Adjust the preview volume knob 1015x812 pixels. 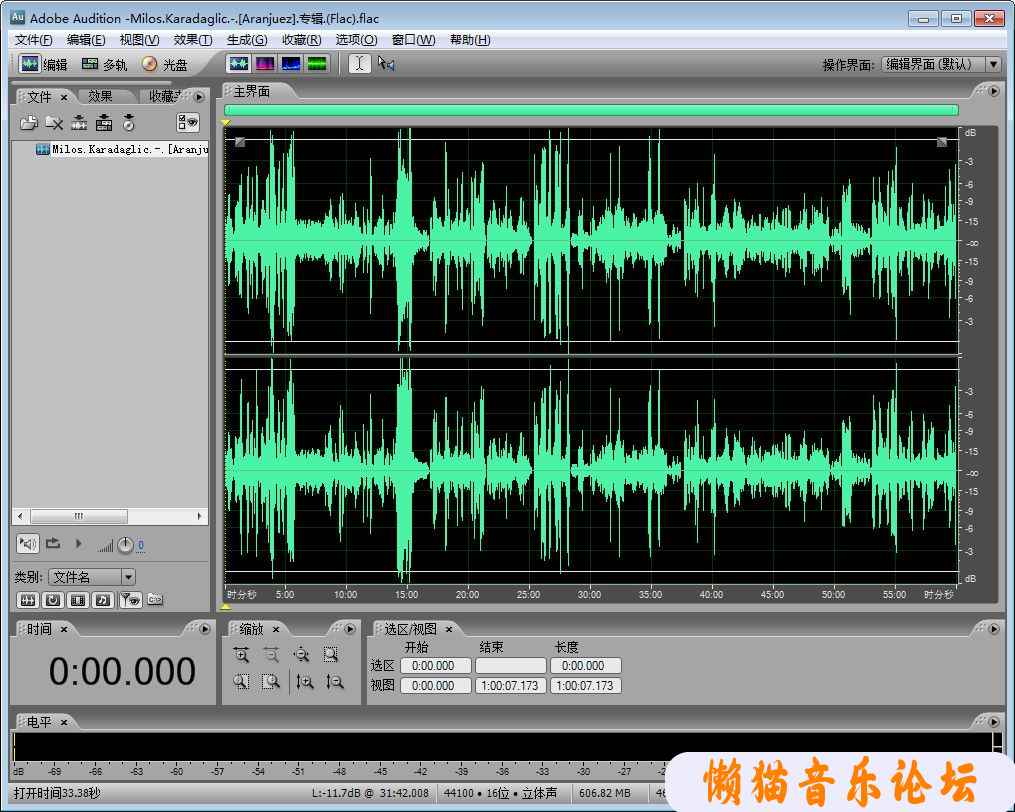pos(125,545)
